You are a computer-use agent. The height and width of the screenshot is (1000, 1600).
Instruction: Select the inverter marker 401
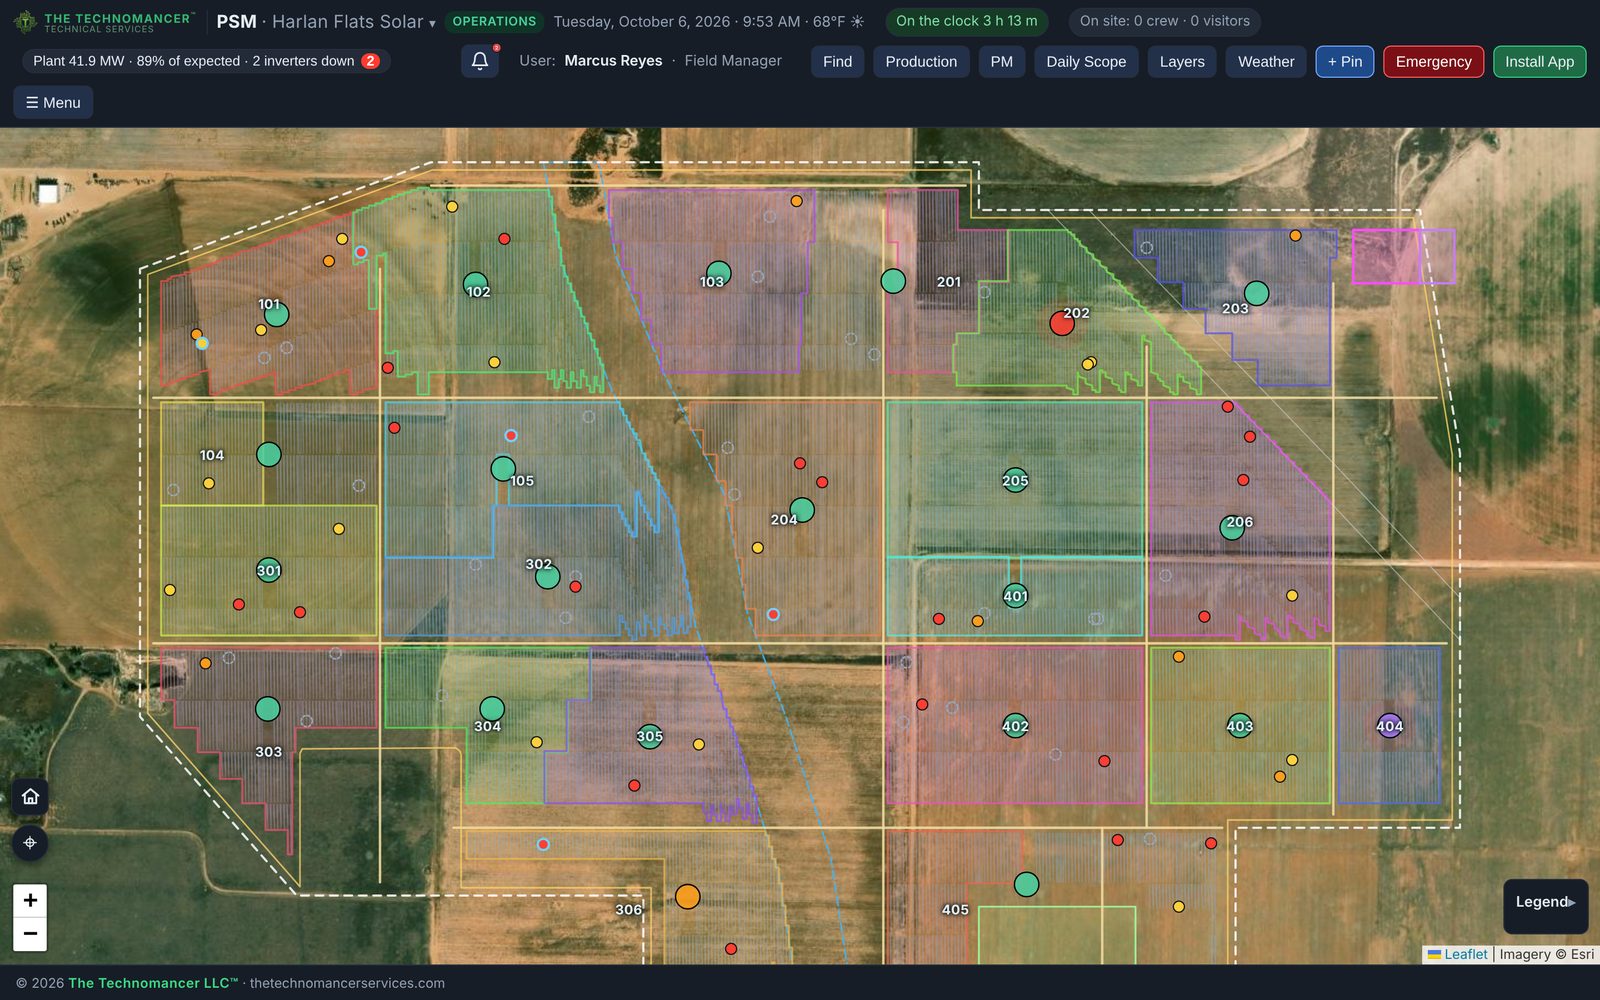point(1015,596)
